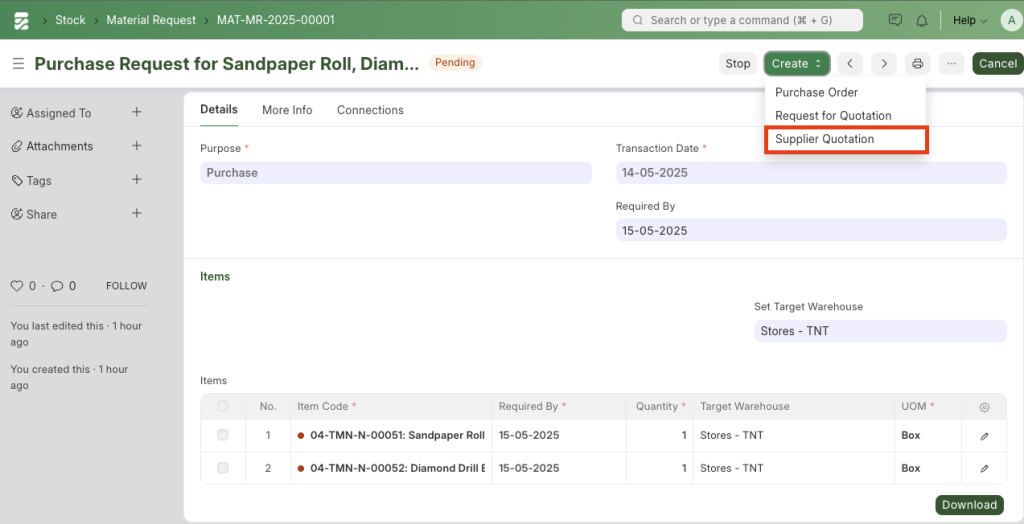Click the Required By date field
Image resolution: width=1024 pixels, height=524 pixels.
[x=811, y=230]
